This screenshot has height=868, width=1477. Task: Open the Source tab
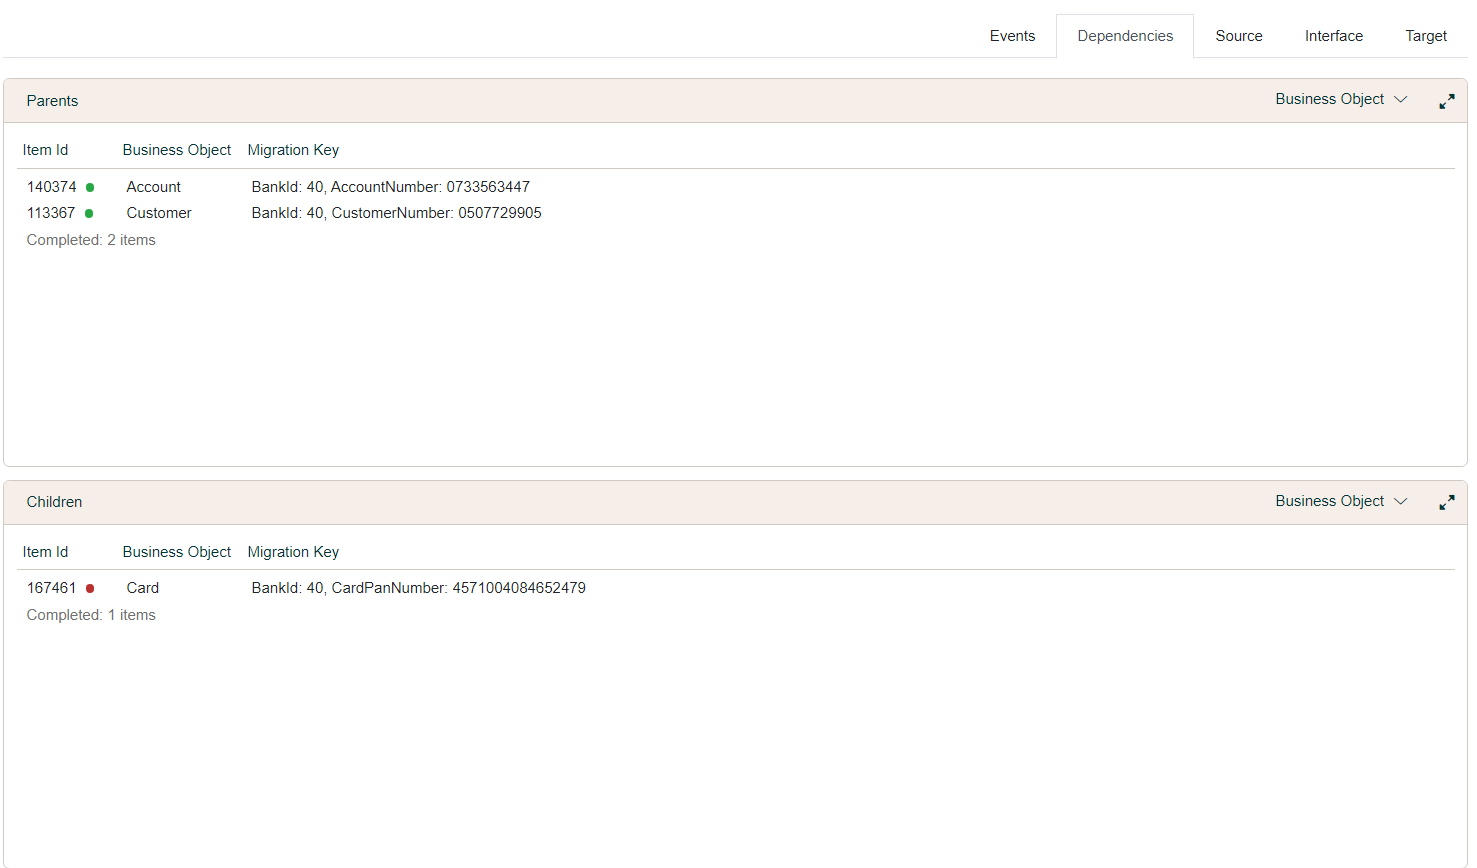point(1238,35)
